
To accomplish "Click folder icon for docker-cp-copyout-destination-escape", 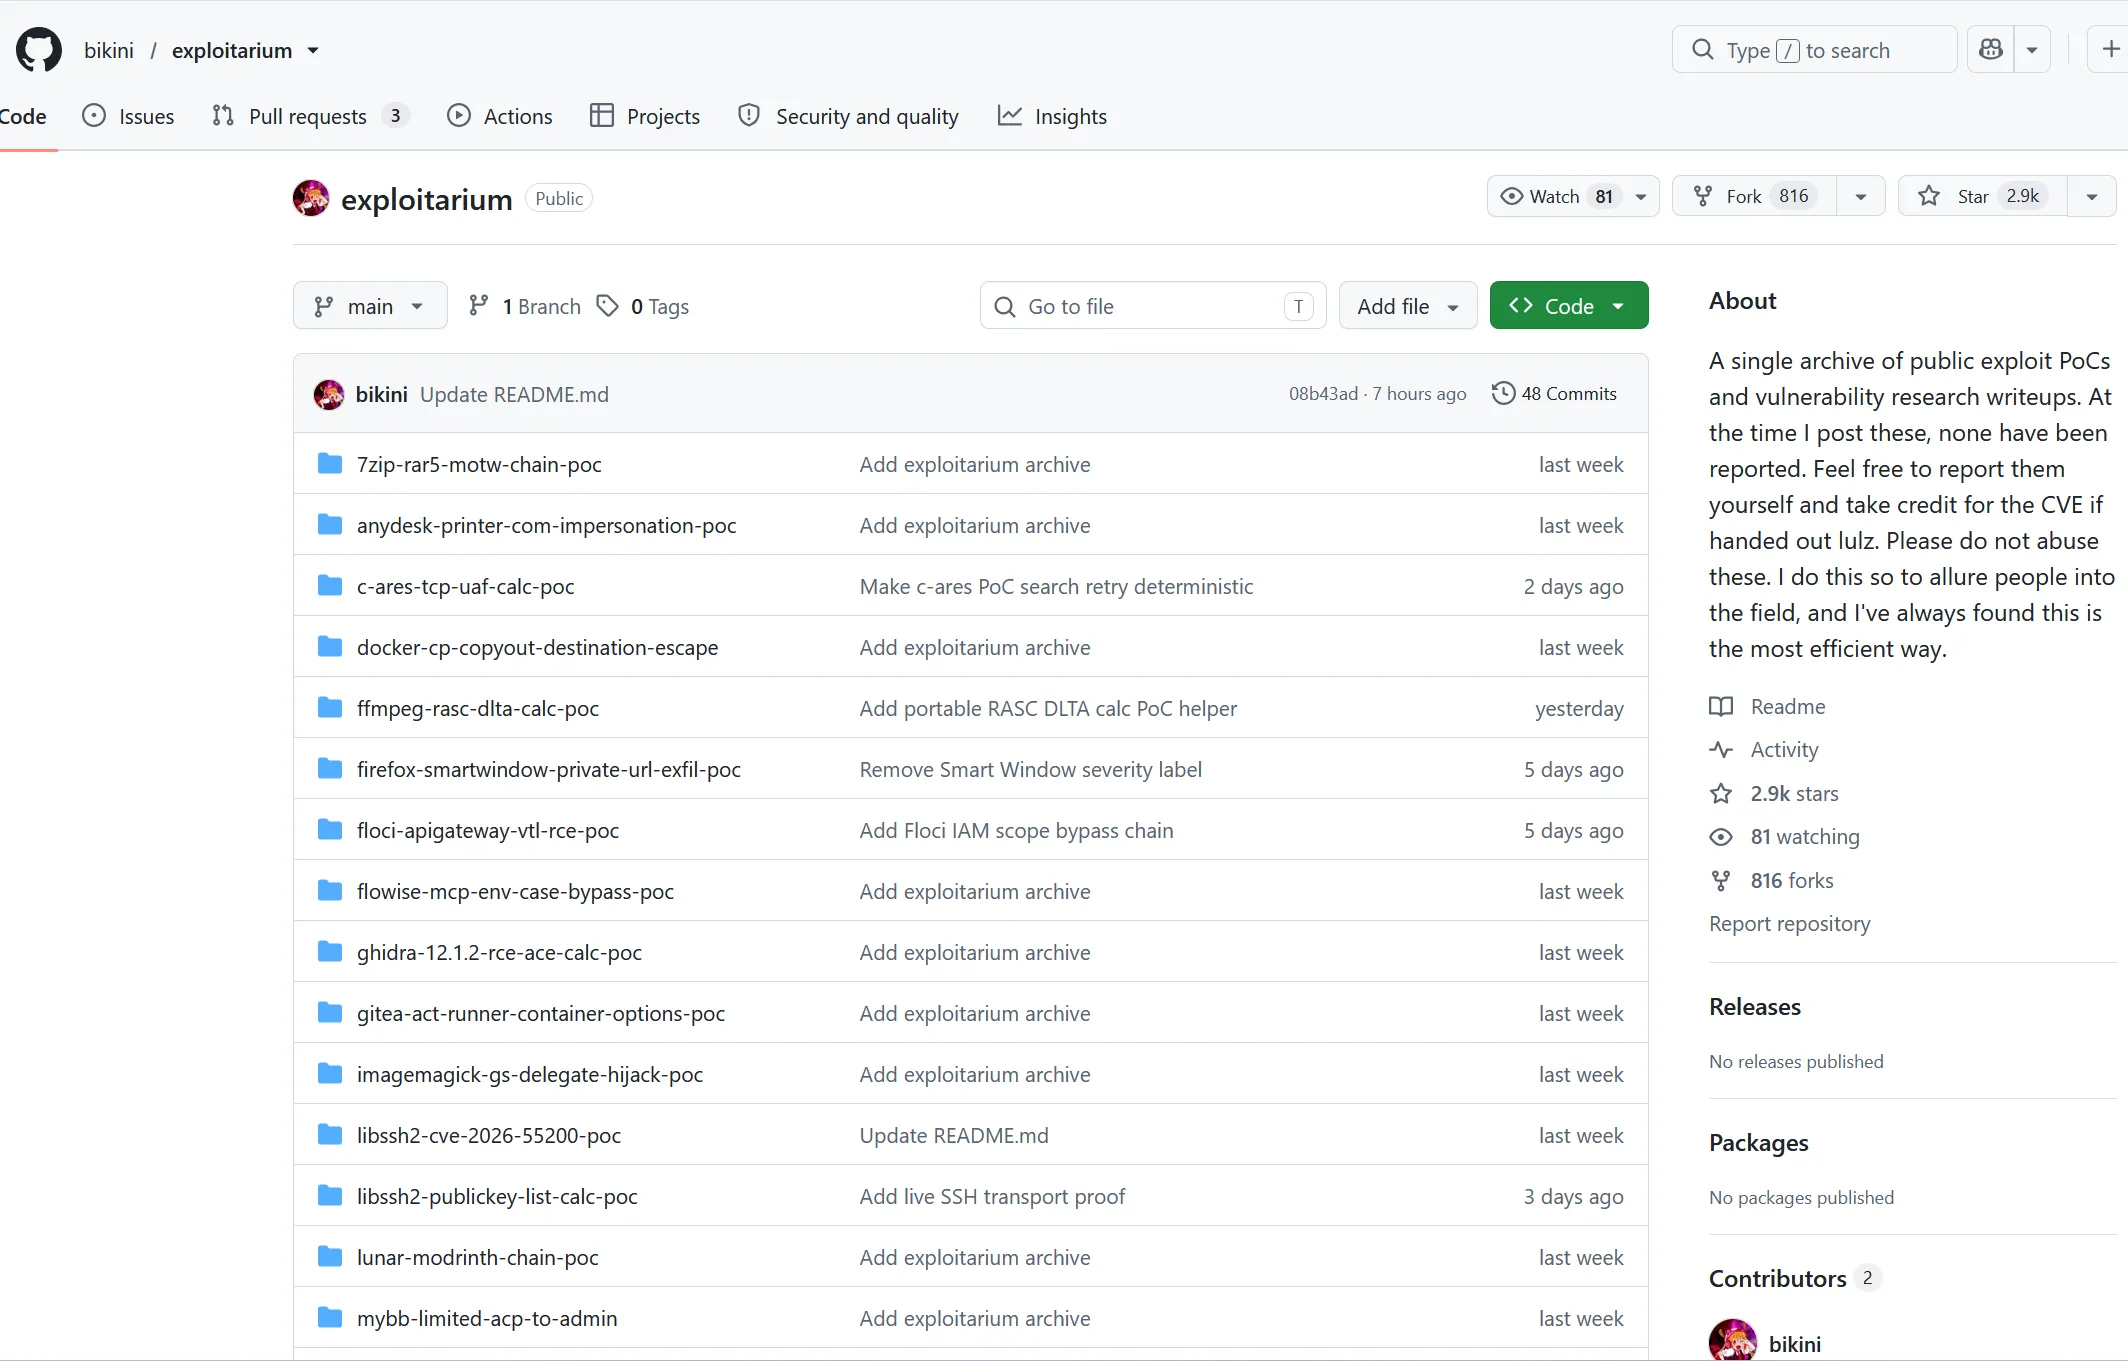I will coord(330,646).
